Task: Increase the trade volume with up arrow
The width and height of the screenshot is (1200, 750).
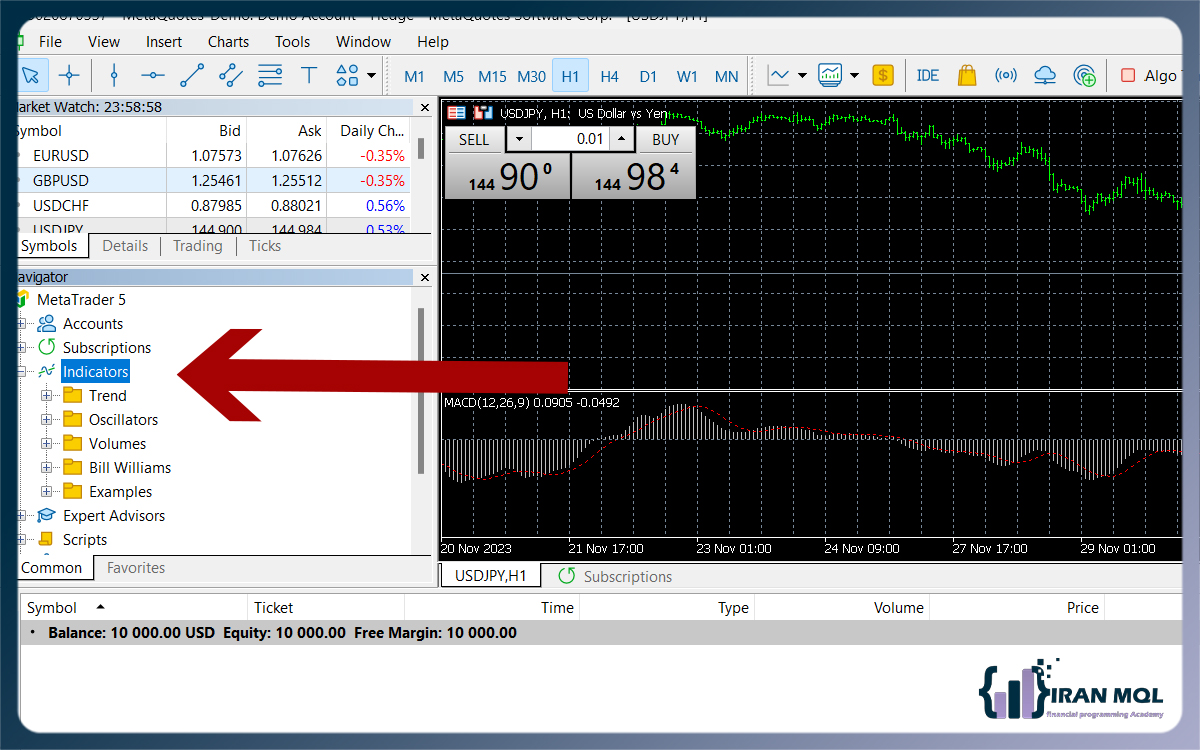Action: click(622, 140)
